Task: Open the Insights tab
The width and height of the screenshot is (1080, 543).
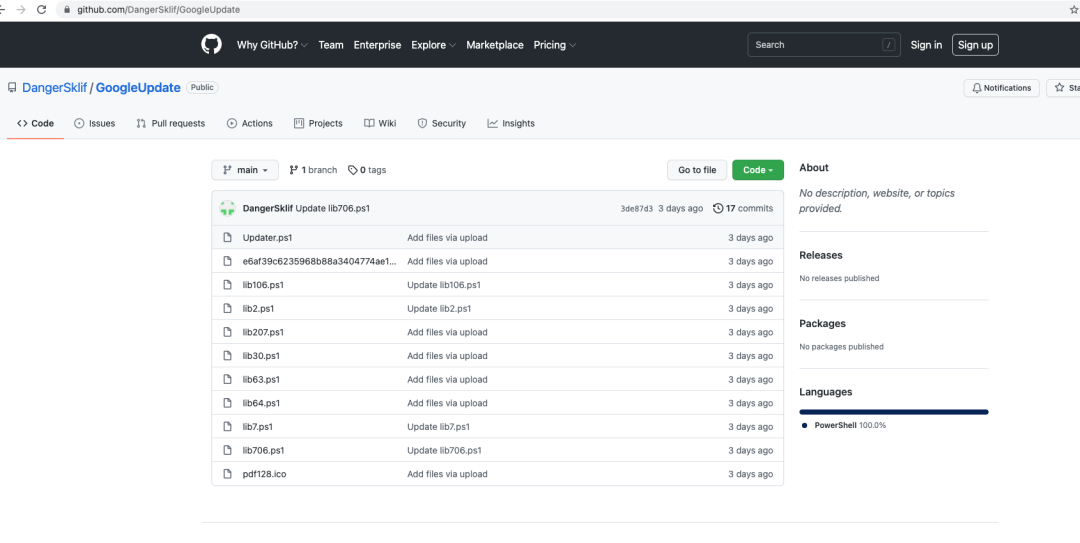Action: pyautogui.click(x=511, y=123)
